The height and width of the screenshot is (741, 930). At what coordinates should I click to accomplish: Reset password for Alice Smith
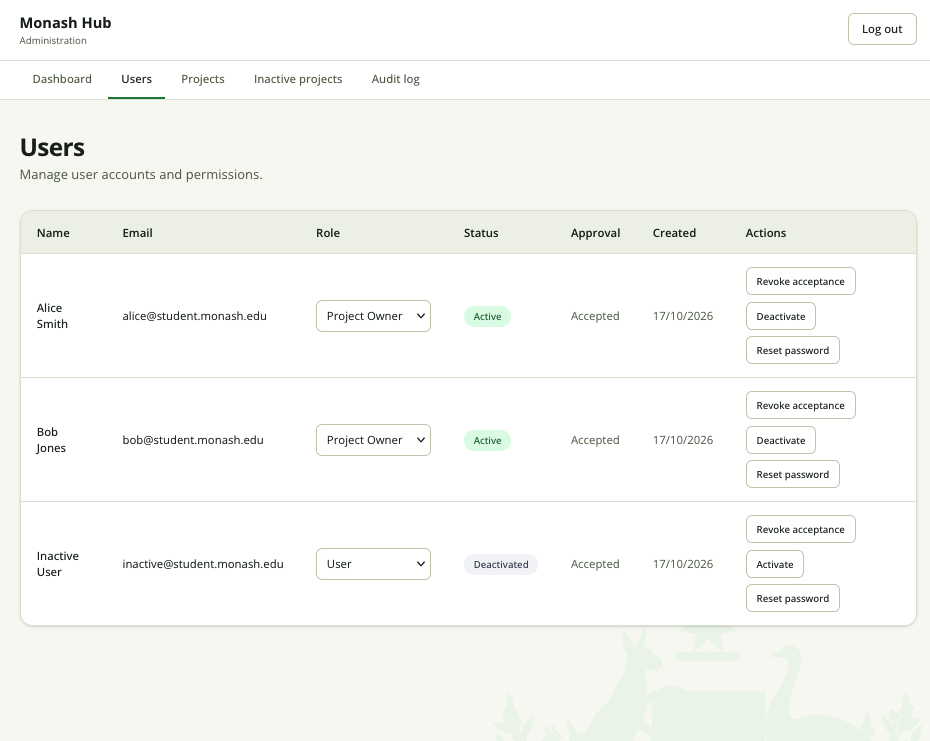tap(792, 351)
